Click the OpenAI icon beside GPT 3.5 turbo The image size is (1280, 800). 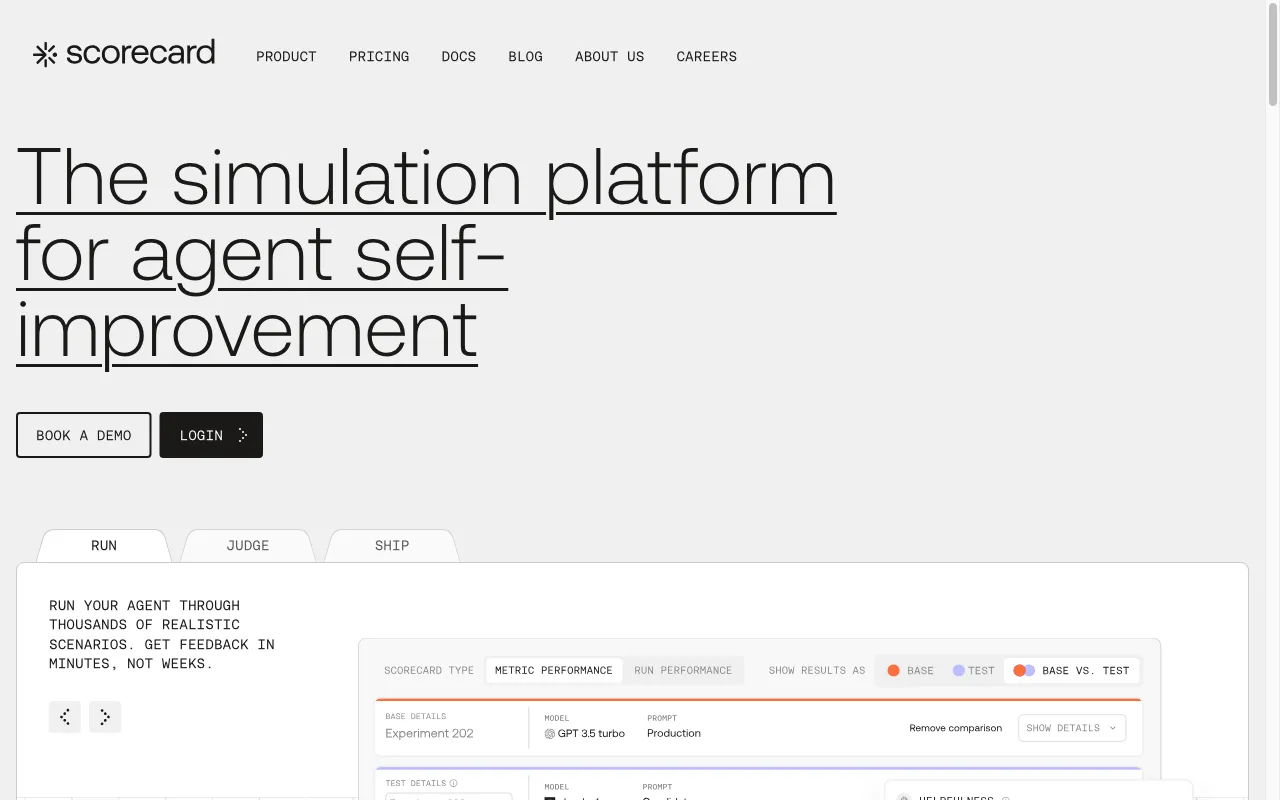[549, 734]
